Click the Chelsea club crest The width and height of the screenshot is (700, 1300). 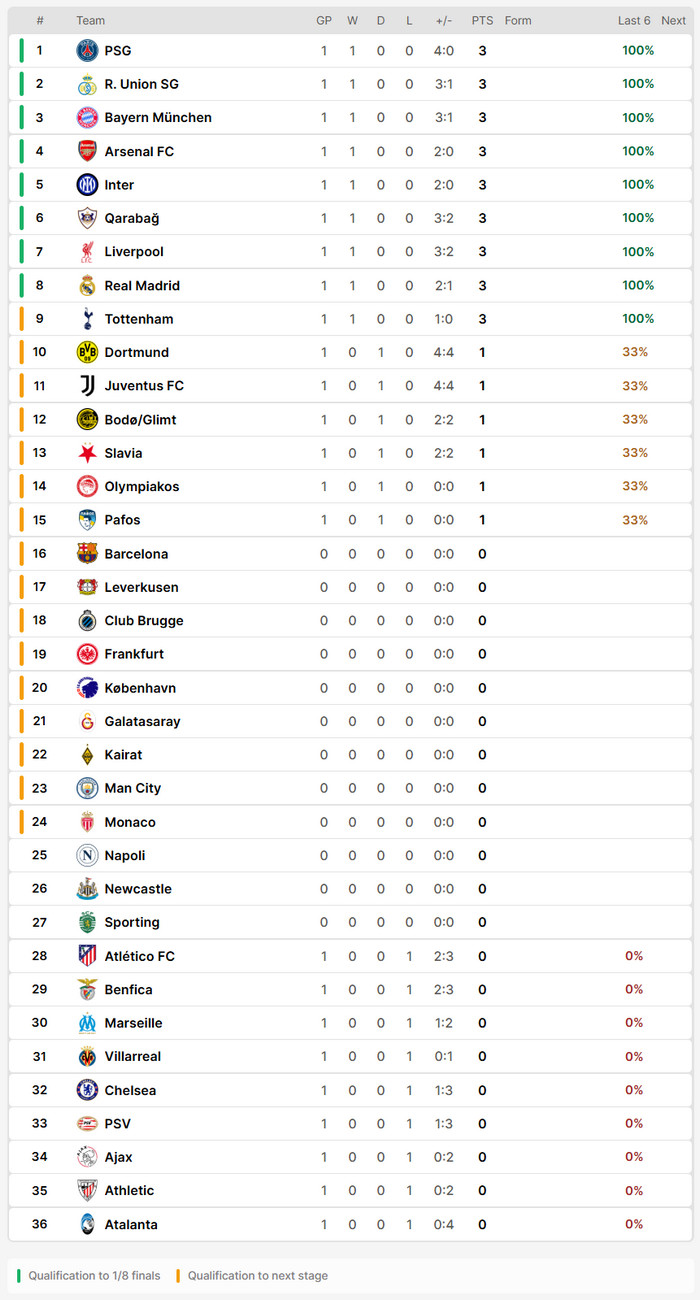pyautogui.click(x=88, y=1090)
